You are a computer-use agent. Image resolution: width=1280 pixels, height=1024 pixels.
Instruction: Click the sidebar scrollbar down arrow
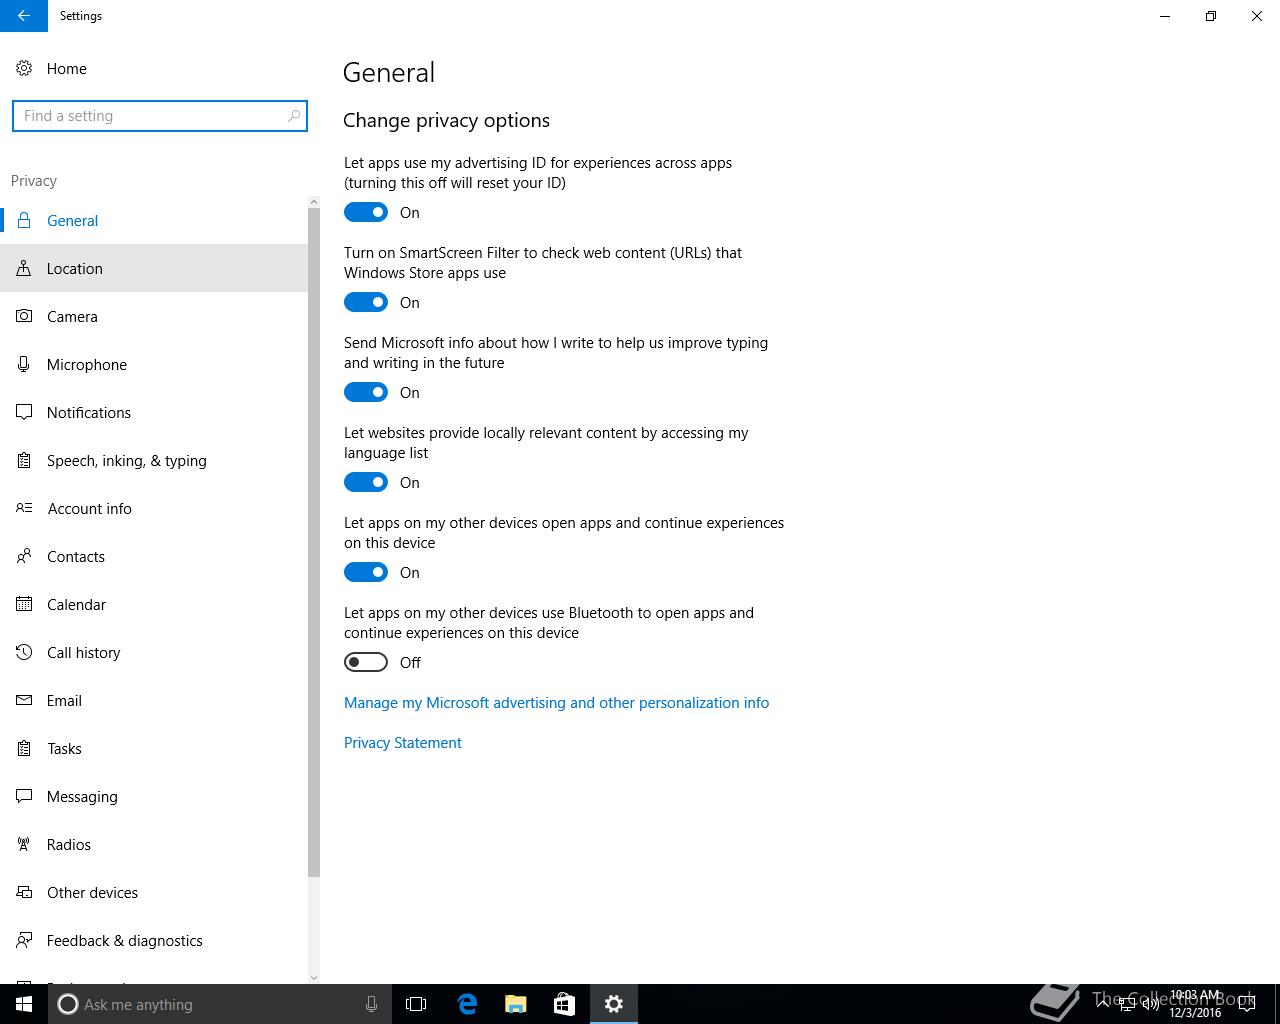[314, 977]
